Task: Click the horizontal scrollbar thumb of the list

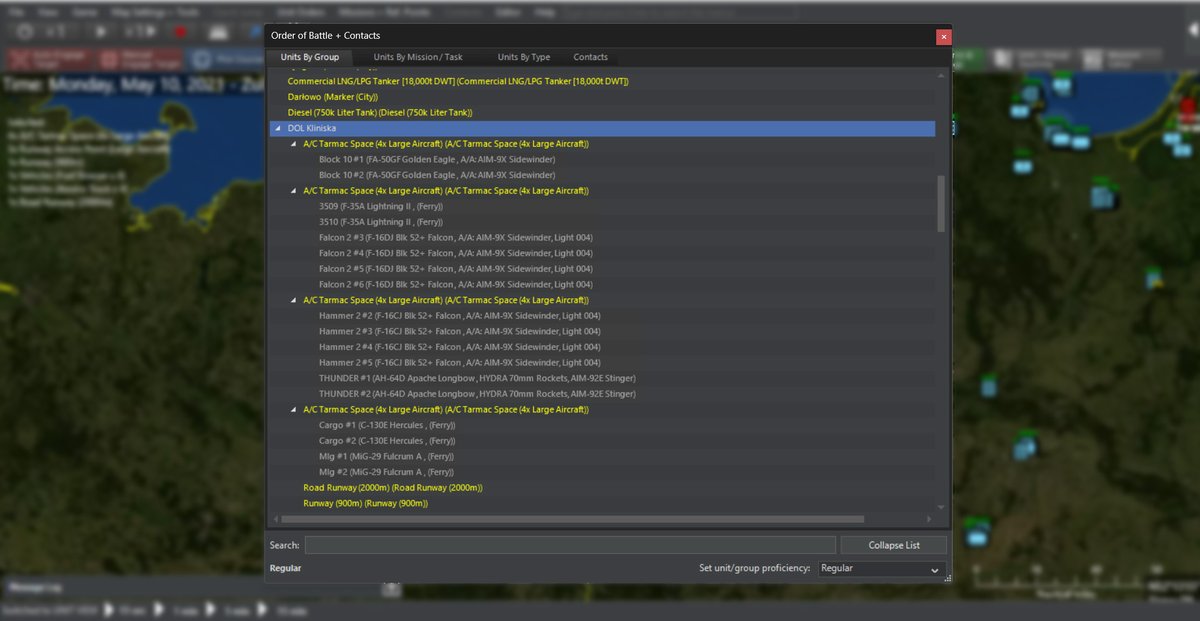Action: click(572, 519)
